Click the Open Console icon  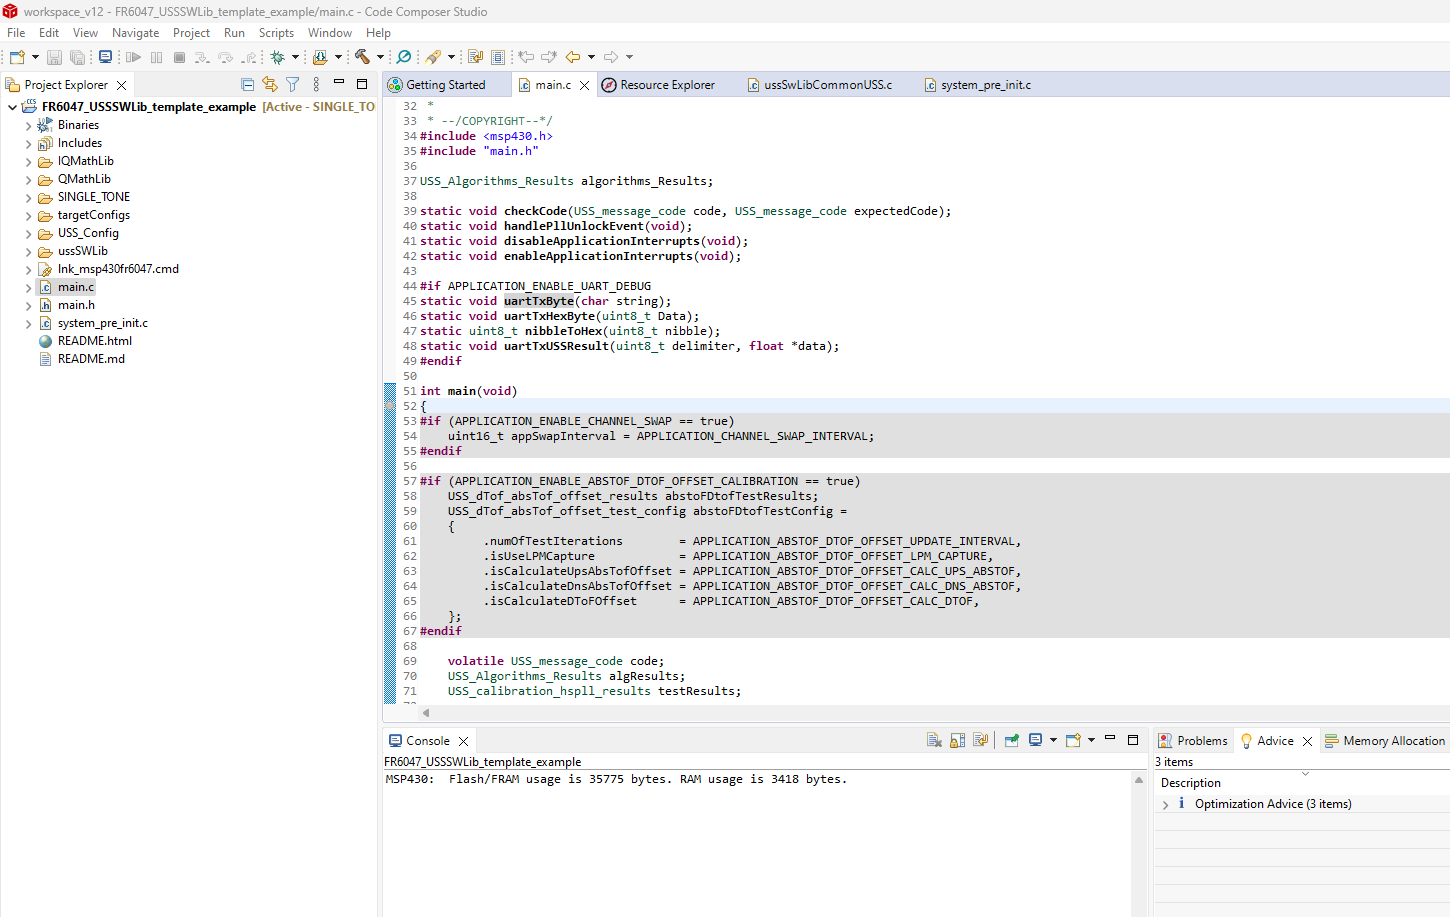coord(1073,741)
